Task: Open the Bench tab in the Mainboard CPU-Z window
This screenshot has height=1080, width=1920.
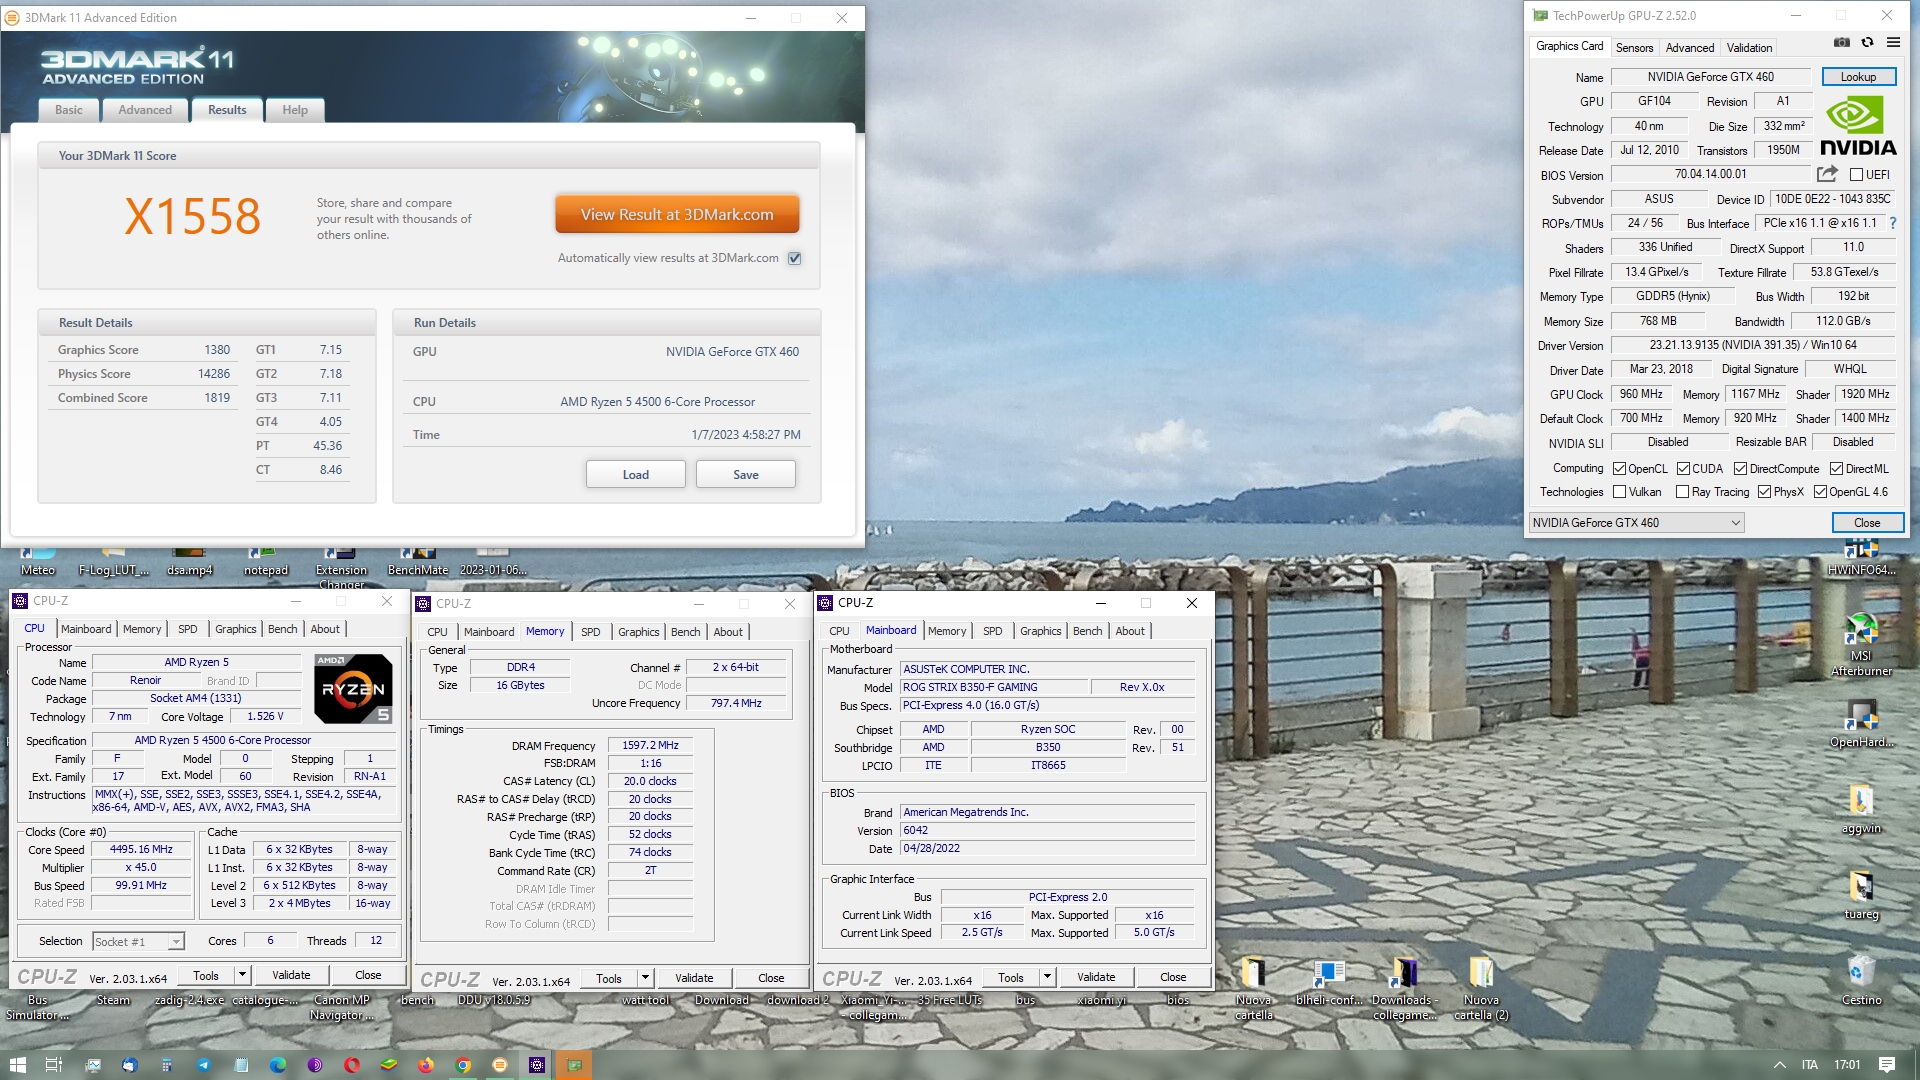Action: [x=1087, y=631]
